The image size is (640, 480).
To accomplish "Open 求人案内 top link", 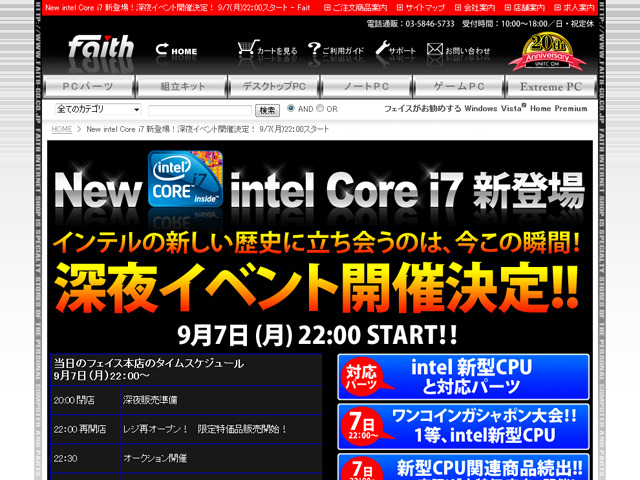I will [574, 7].
